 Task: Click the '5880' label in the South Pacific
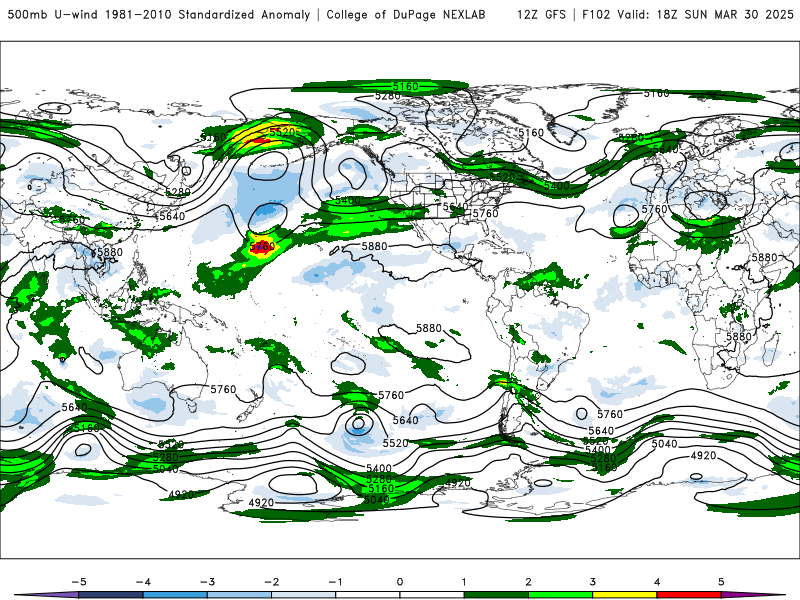point(429,328)
